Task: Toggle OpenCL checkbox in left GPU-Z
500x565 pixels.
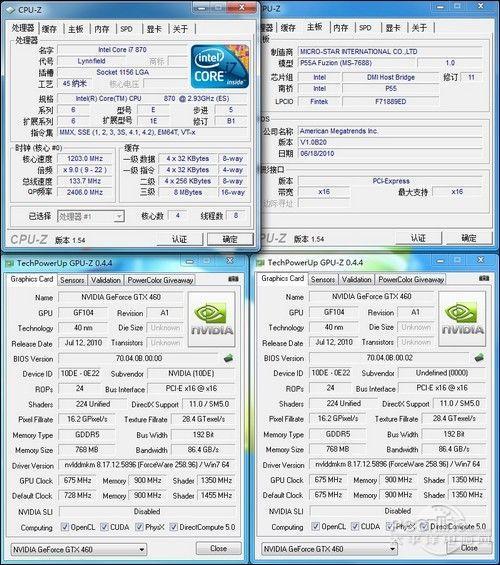Action: 65,527
